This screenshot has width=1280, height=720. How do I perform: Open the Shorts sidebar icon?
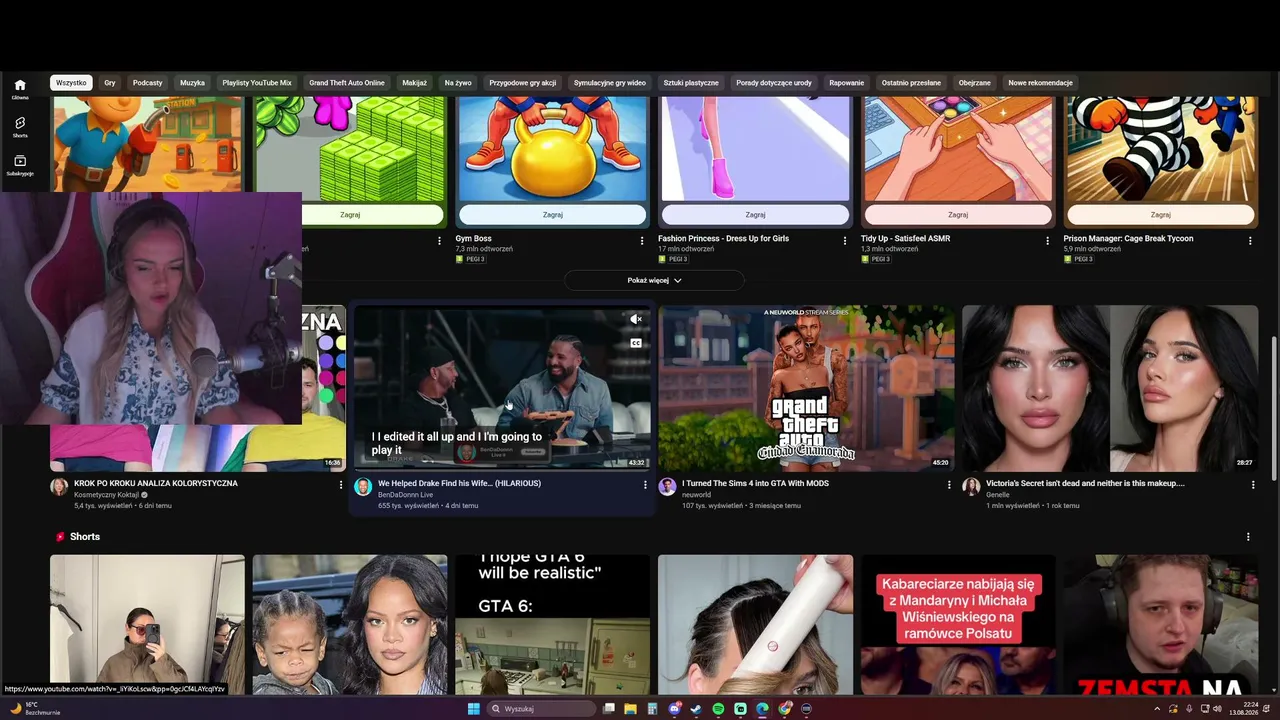pos(20,127)
